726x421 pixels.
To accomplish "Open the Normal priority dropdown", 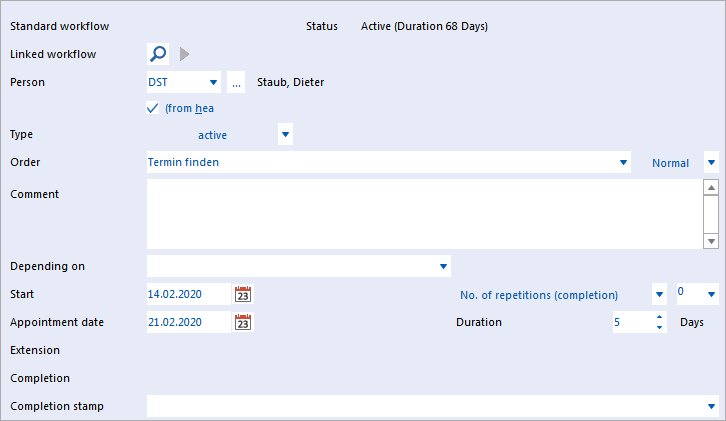I will [711, 163].
